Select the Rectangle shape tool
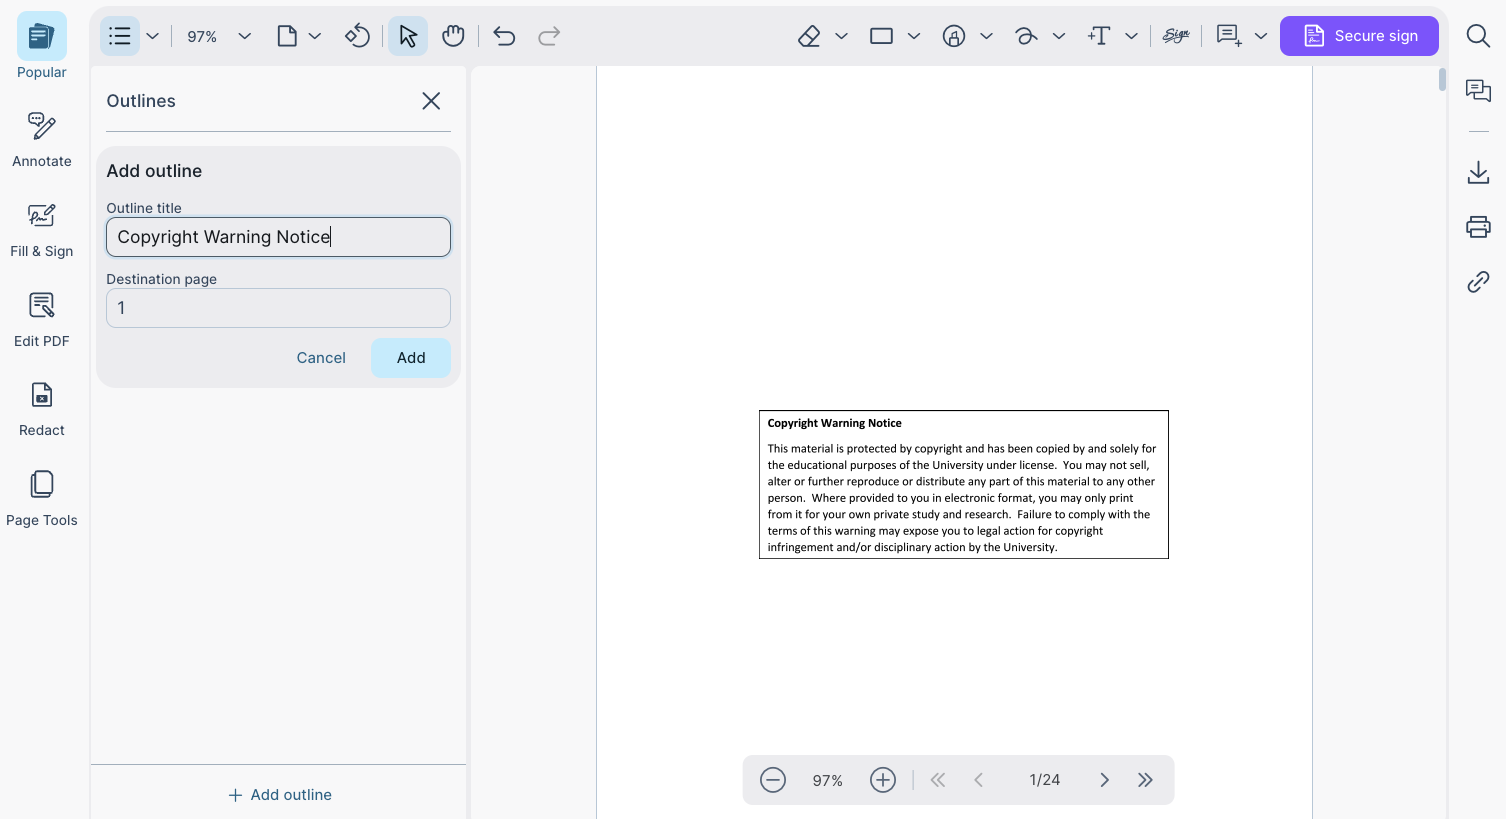Image resolution: width=1506 pixels, height=819 pixels. pos(881,35)
